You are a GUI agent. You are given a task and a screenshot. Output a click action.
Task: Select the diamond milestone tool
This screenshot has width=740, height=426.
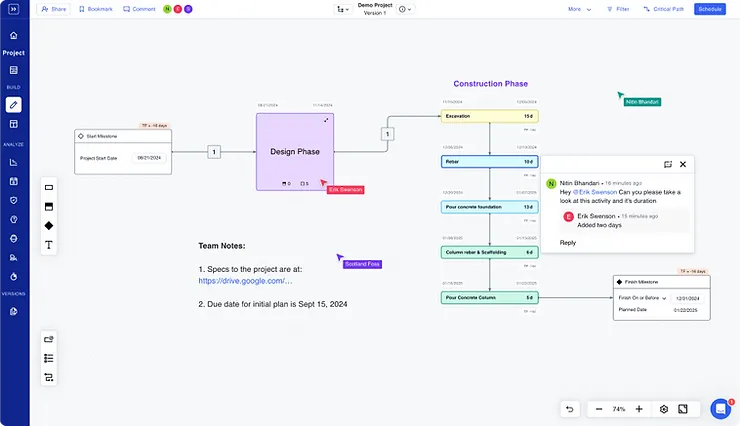click(49, 226)
